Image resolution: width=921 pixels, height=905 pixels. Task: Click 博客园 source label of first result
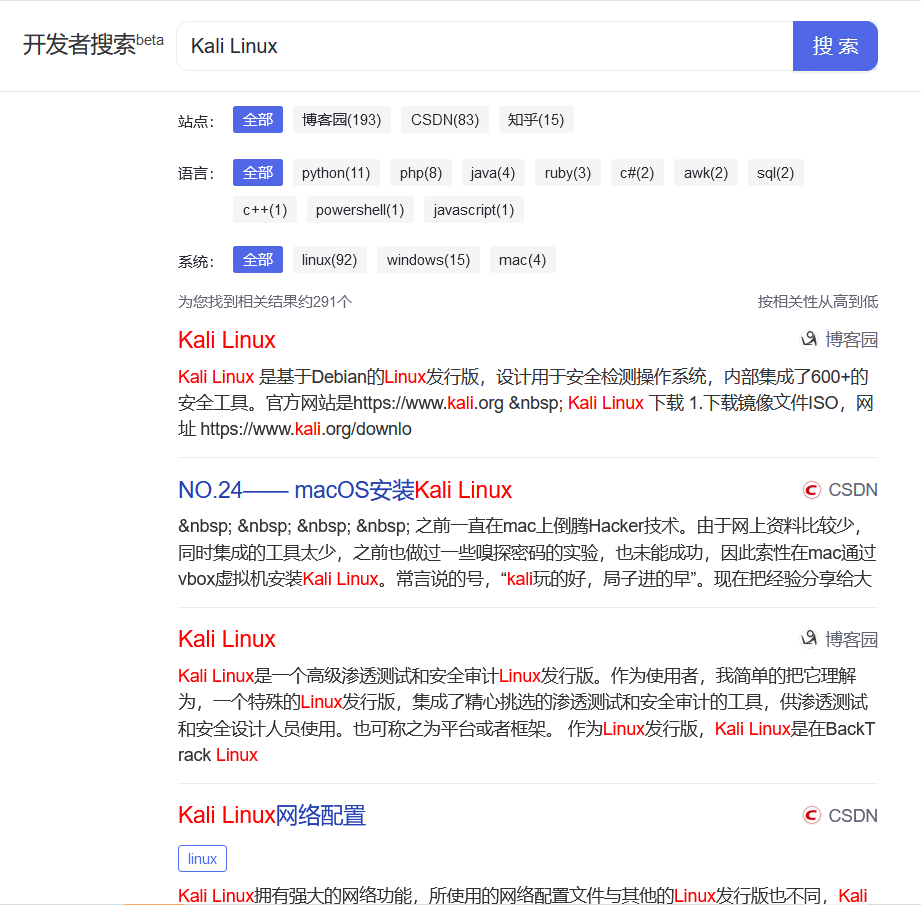tap(852, 339)
